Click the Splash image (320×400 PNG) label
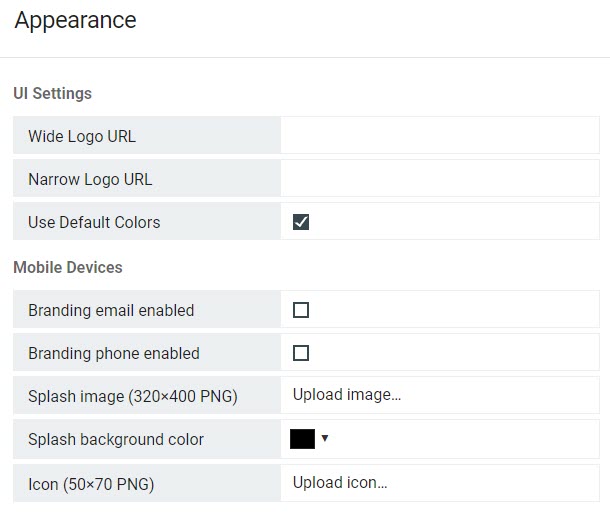This screenshot has height=515, width=610. (x=133, y=396)
